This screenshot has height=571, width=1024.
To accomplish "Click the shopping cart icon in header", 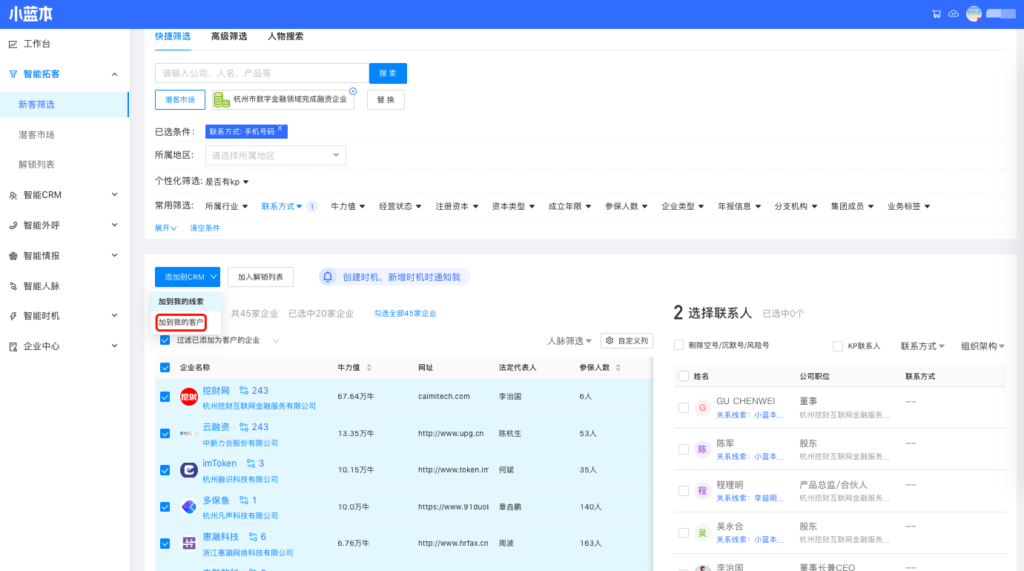I will click(x=937, y=14).
